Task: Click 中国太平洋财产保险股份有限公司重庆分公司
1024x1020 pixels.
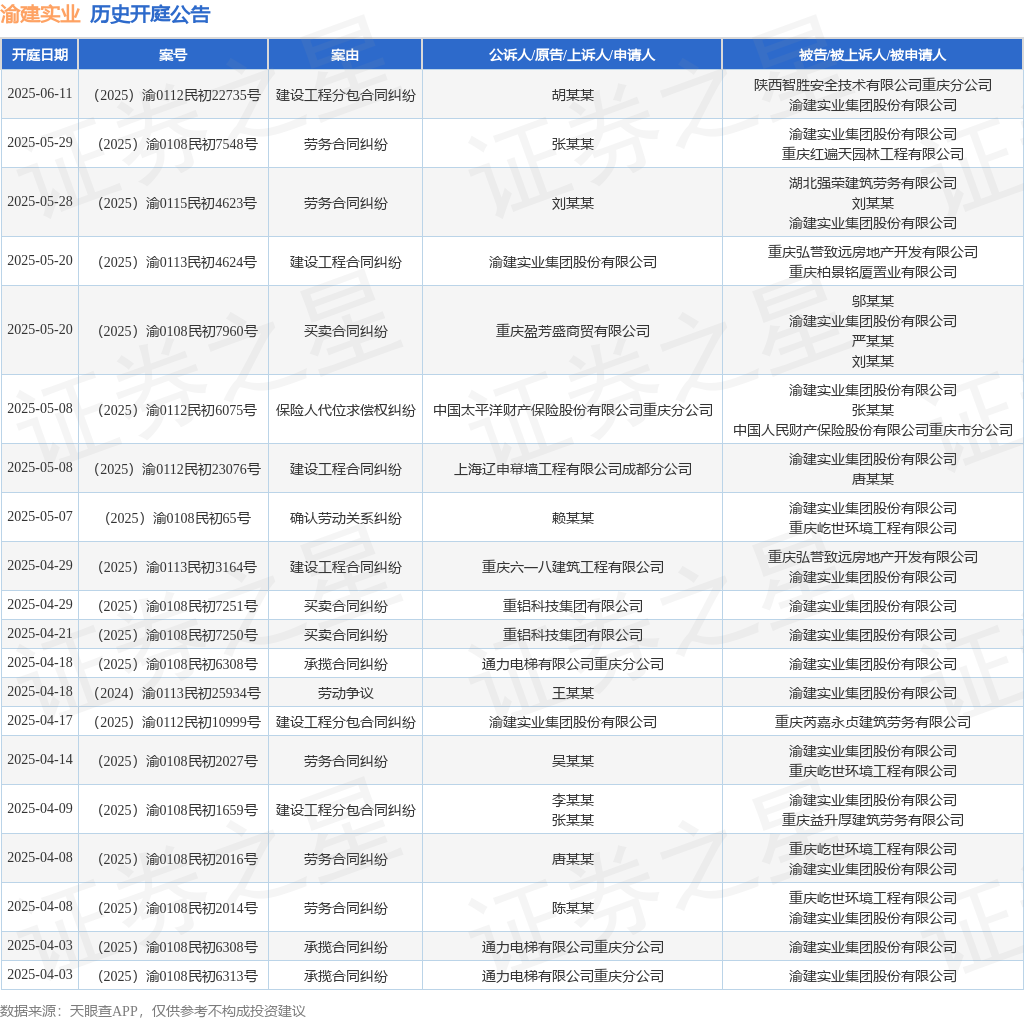Action: pyautogui.click(x=573, y=410)
